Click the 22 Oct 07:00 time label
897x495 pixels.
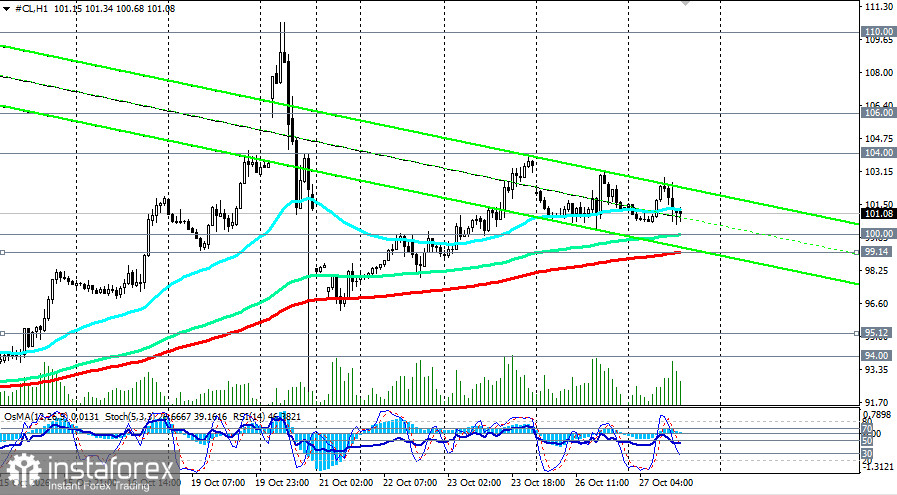click(x=410, y=482)
